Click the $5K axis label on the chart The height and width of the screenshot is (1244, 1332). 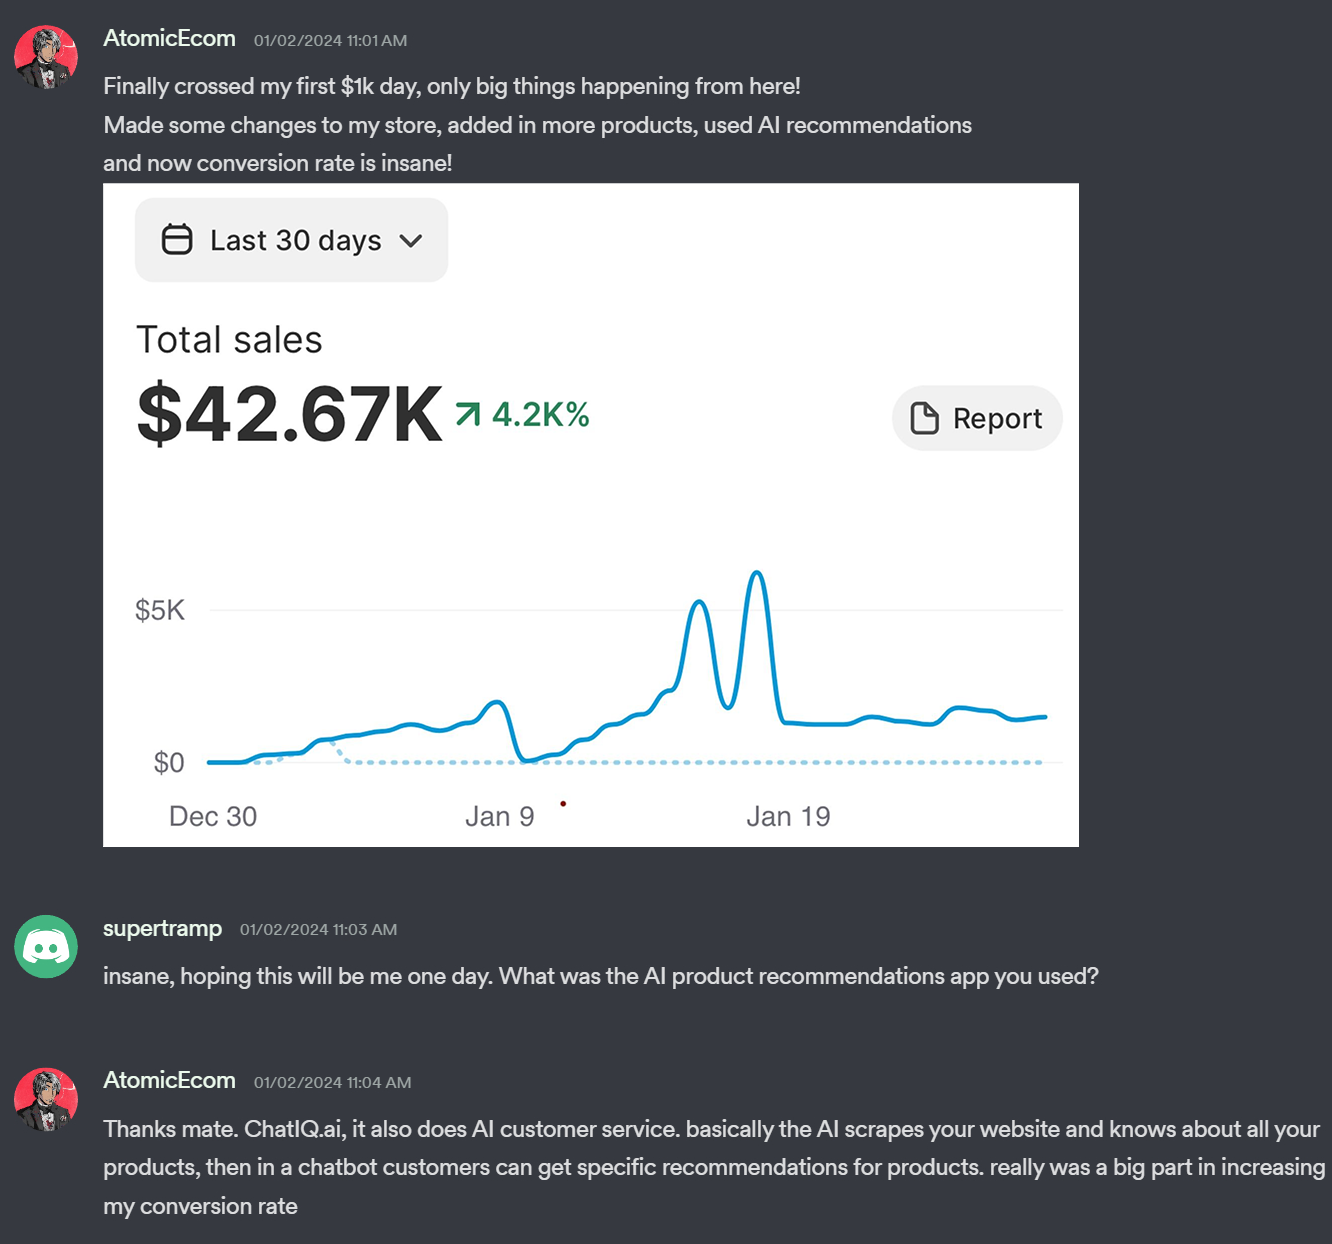tap(160, 610)
